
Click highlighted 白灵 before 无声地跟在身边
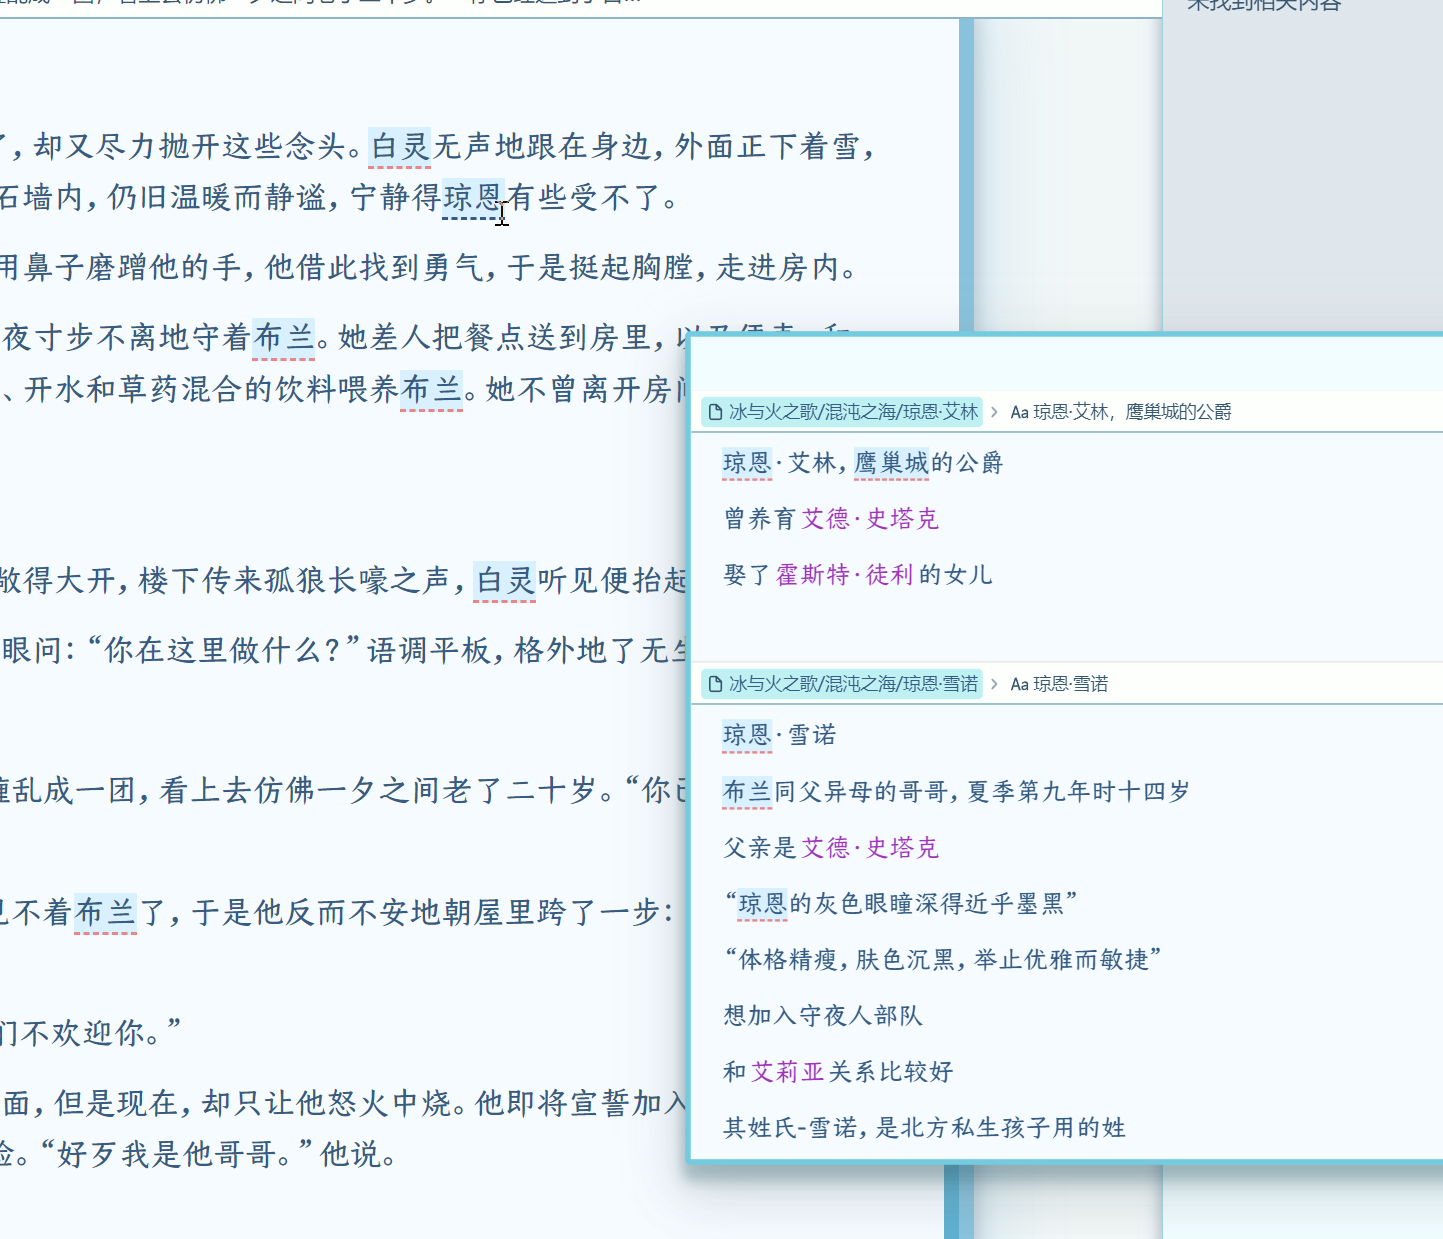tap(400, 147)
